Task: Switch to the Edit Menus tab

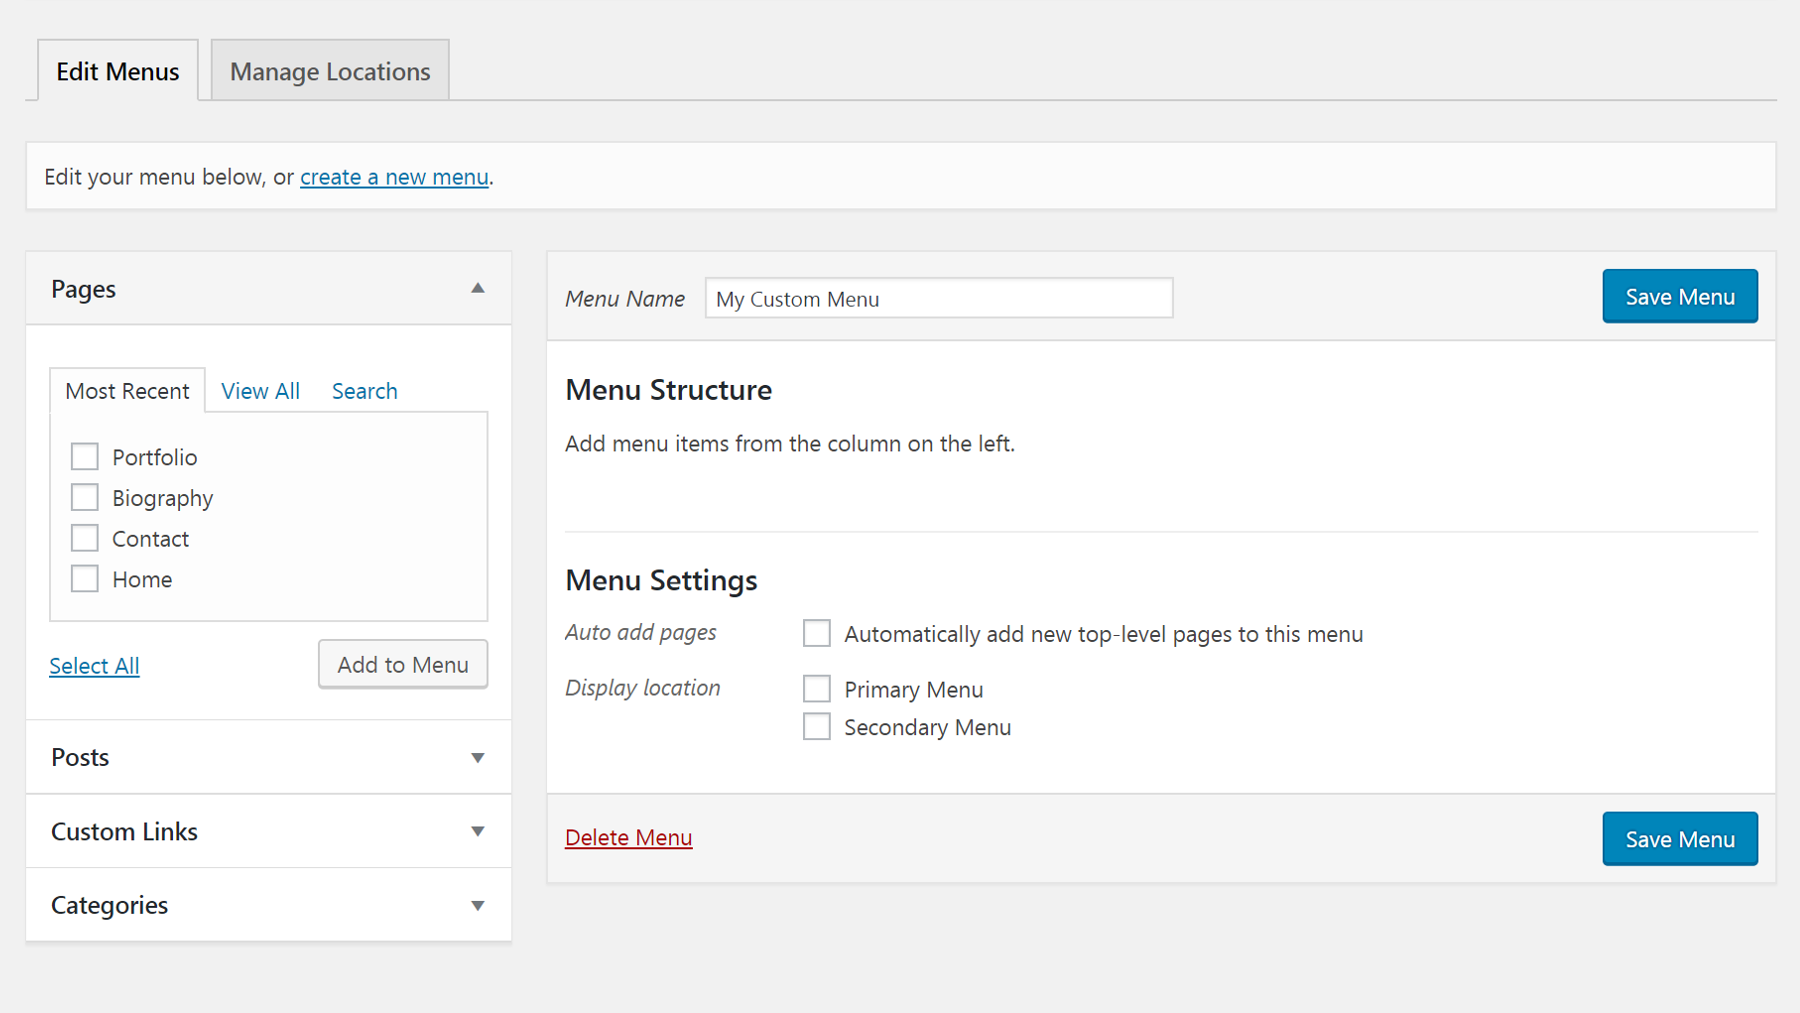Action: (118, 71)
